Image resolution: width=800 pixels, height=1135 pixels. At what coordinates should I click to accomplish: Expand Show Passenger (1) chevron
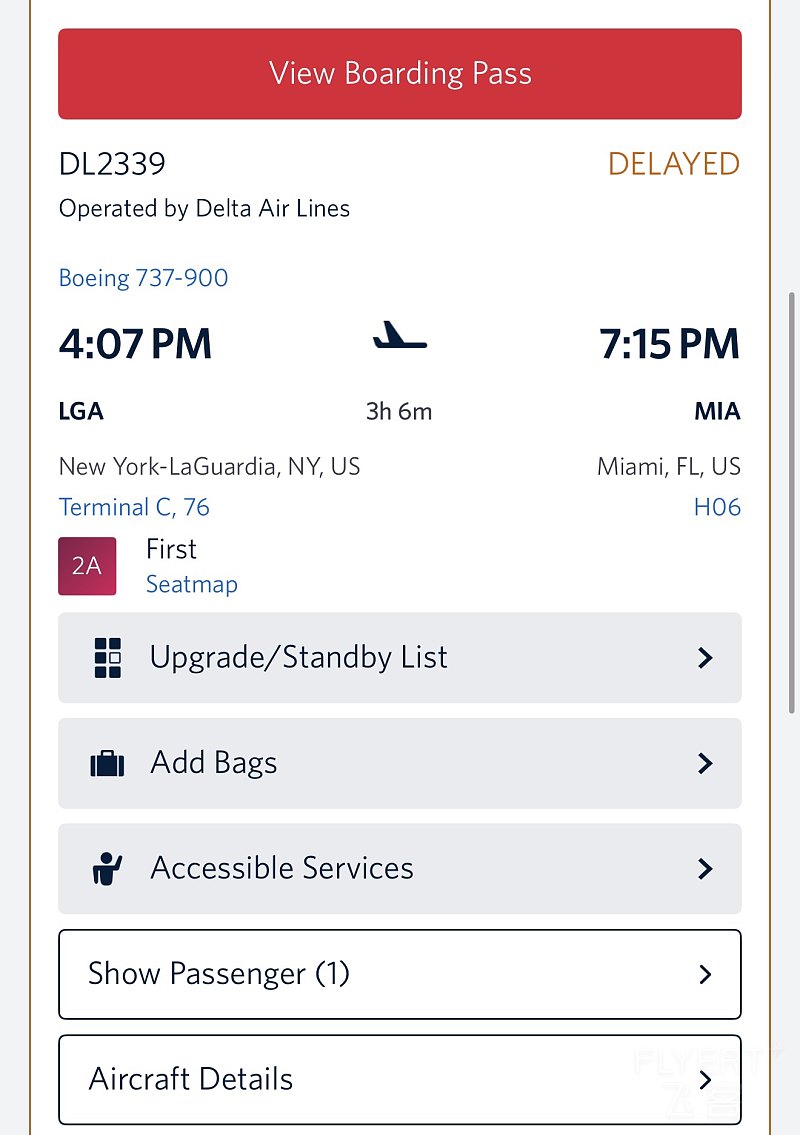tap(705, 974)
